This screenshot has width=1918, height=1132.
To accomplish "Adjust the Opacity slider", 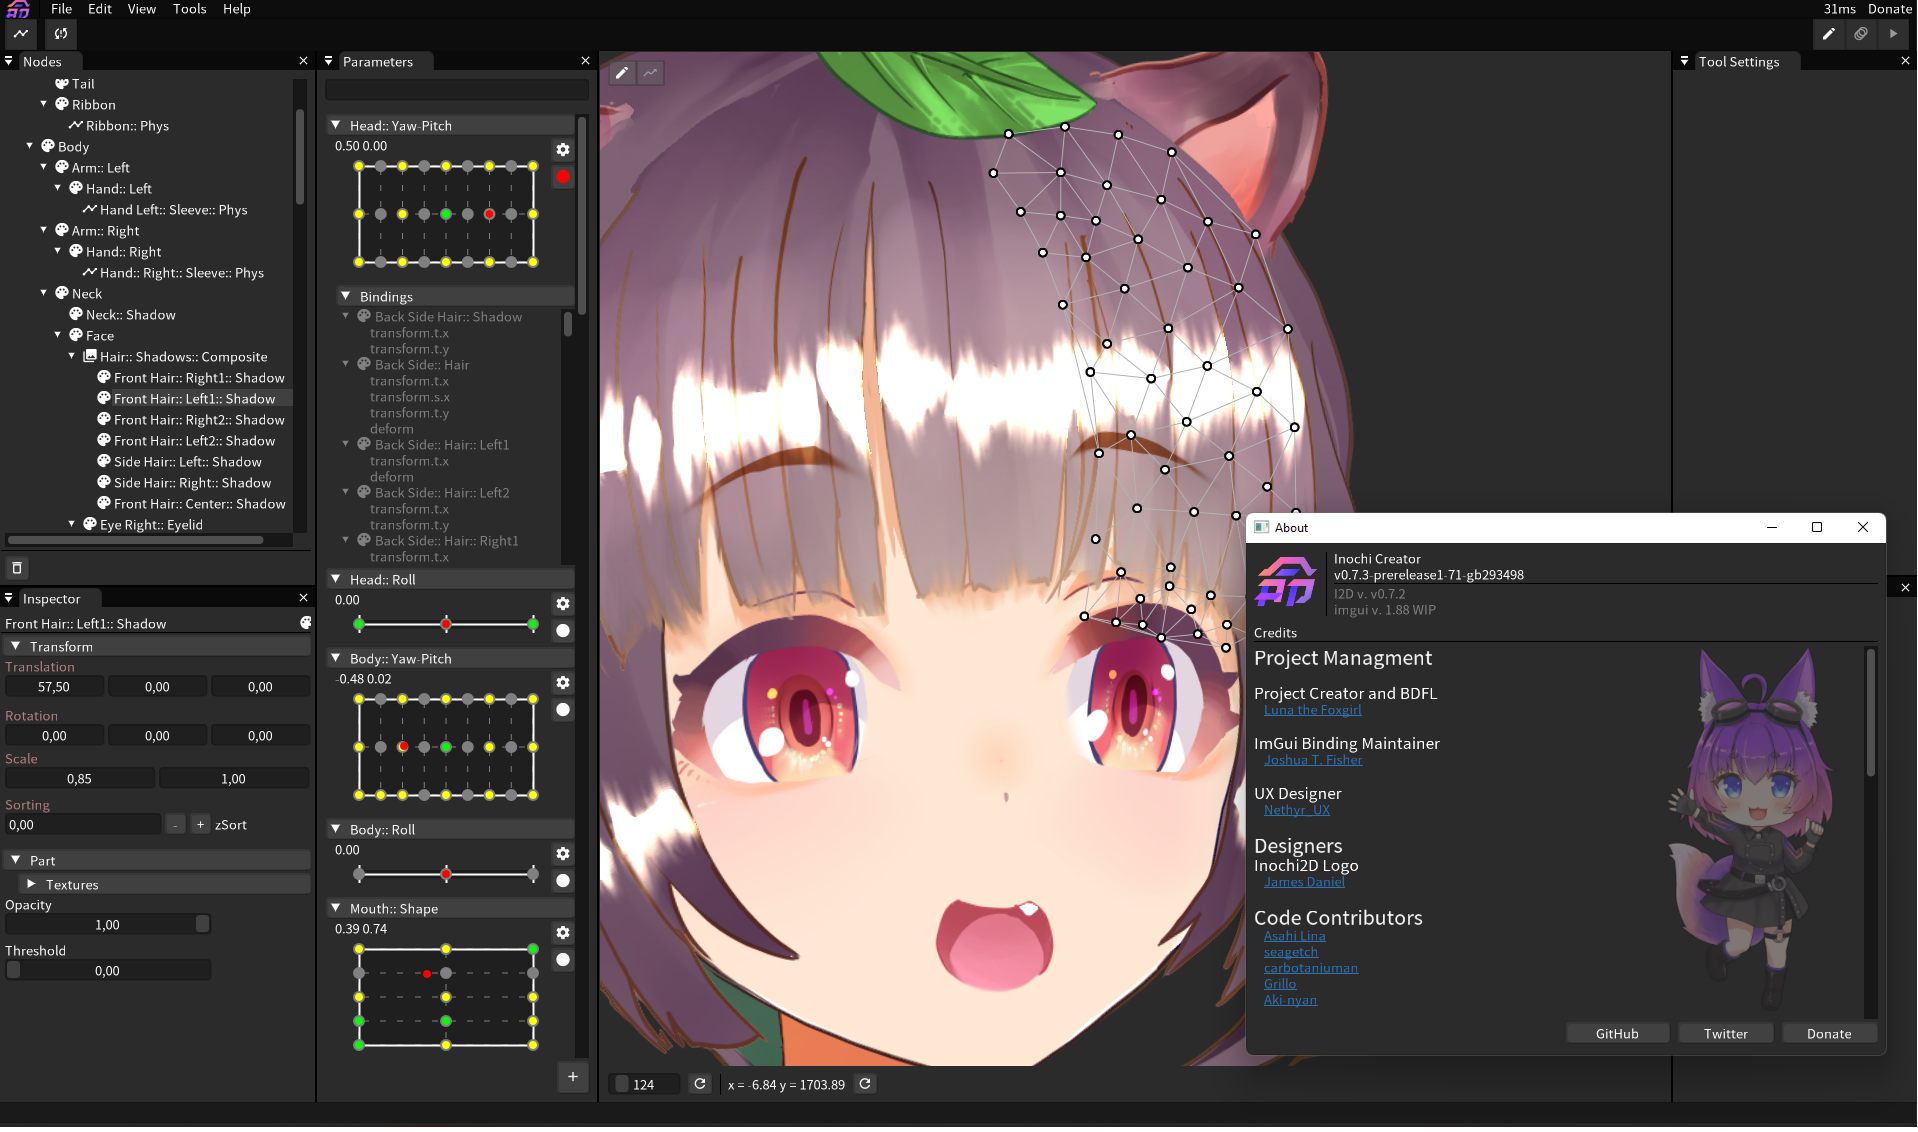I will coord(107,925).
